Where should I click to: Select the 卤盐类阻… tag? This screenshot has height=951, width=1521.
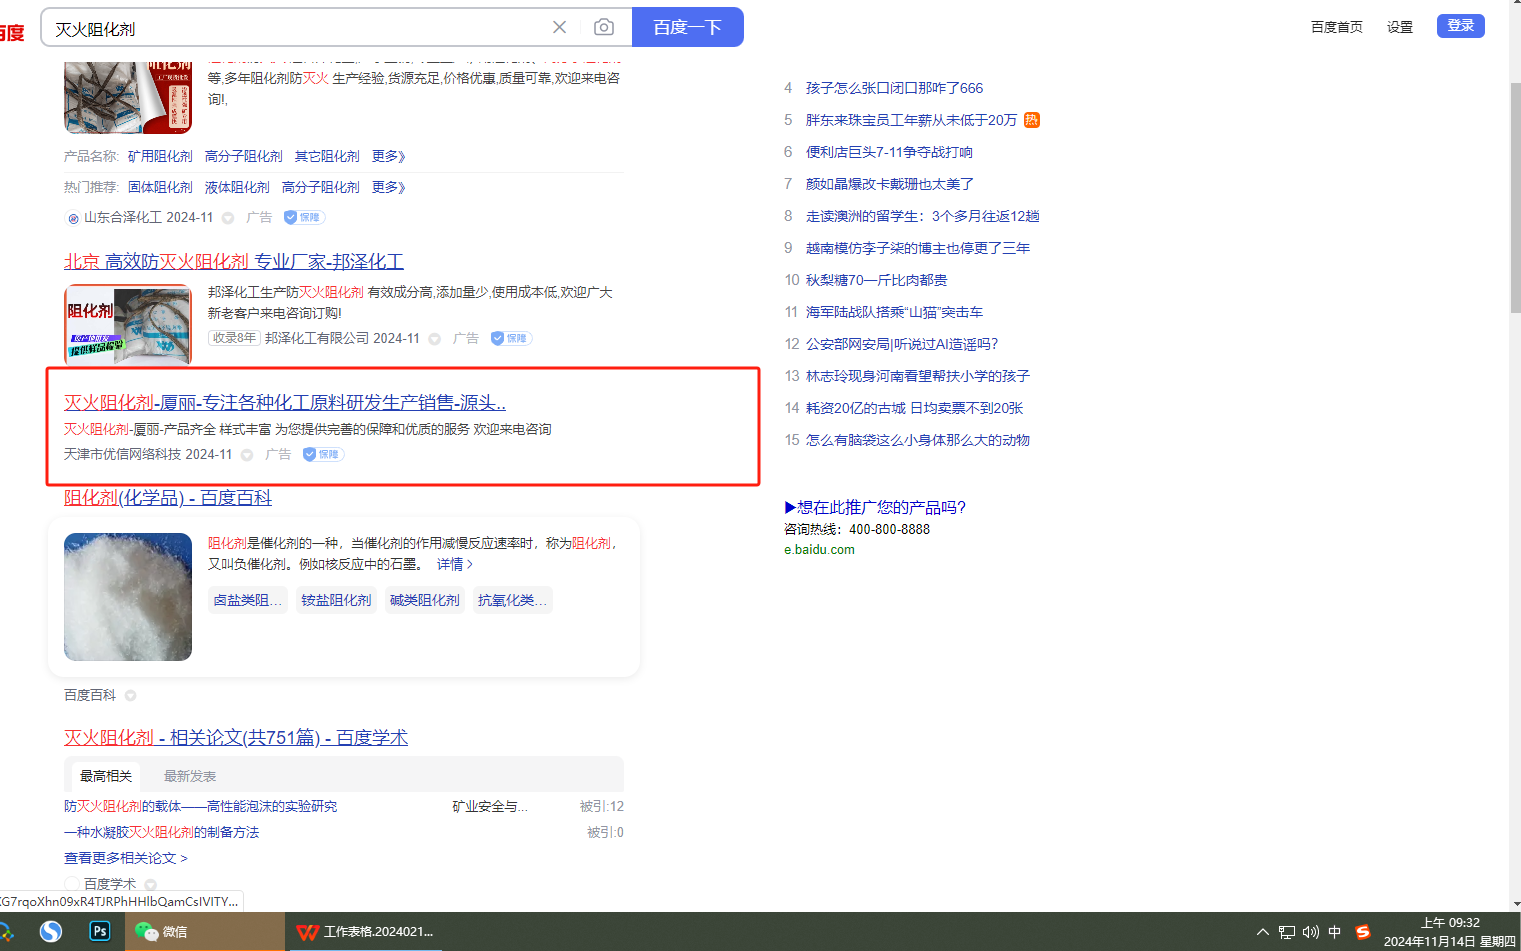(x=248, y=600)
